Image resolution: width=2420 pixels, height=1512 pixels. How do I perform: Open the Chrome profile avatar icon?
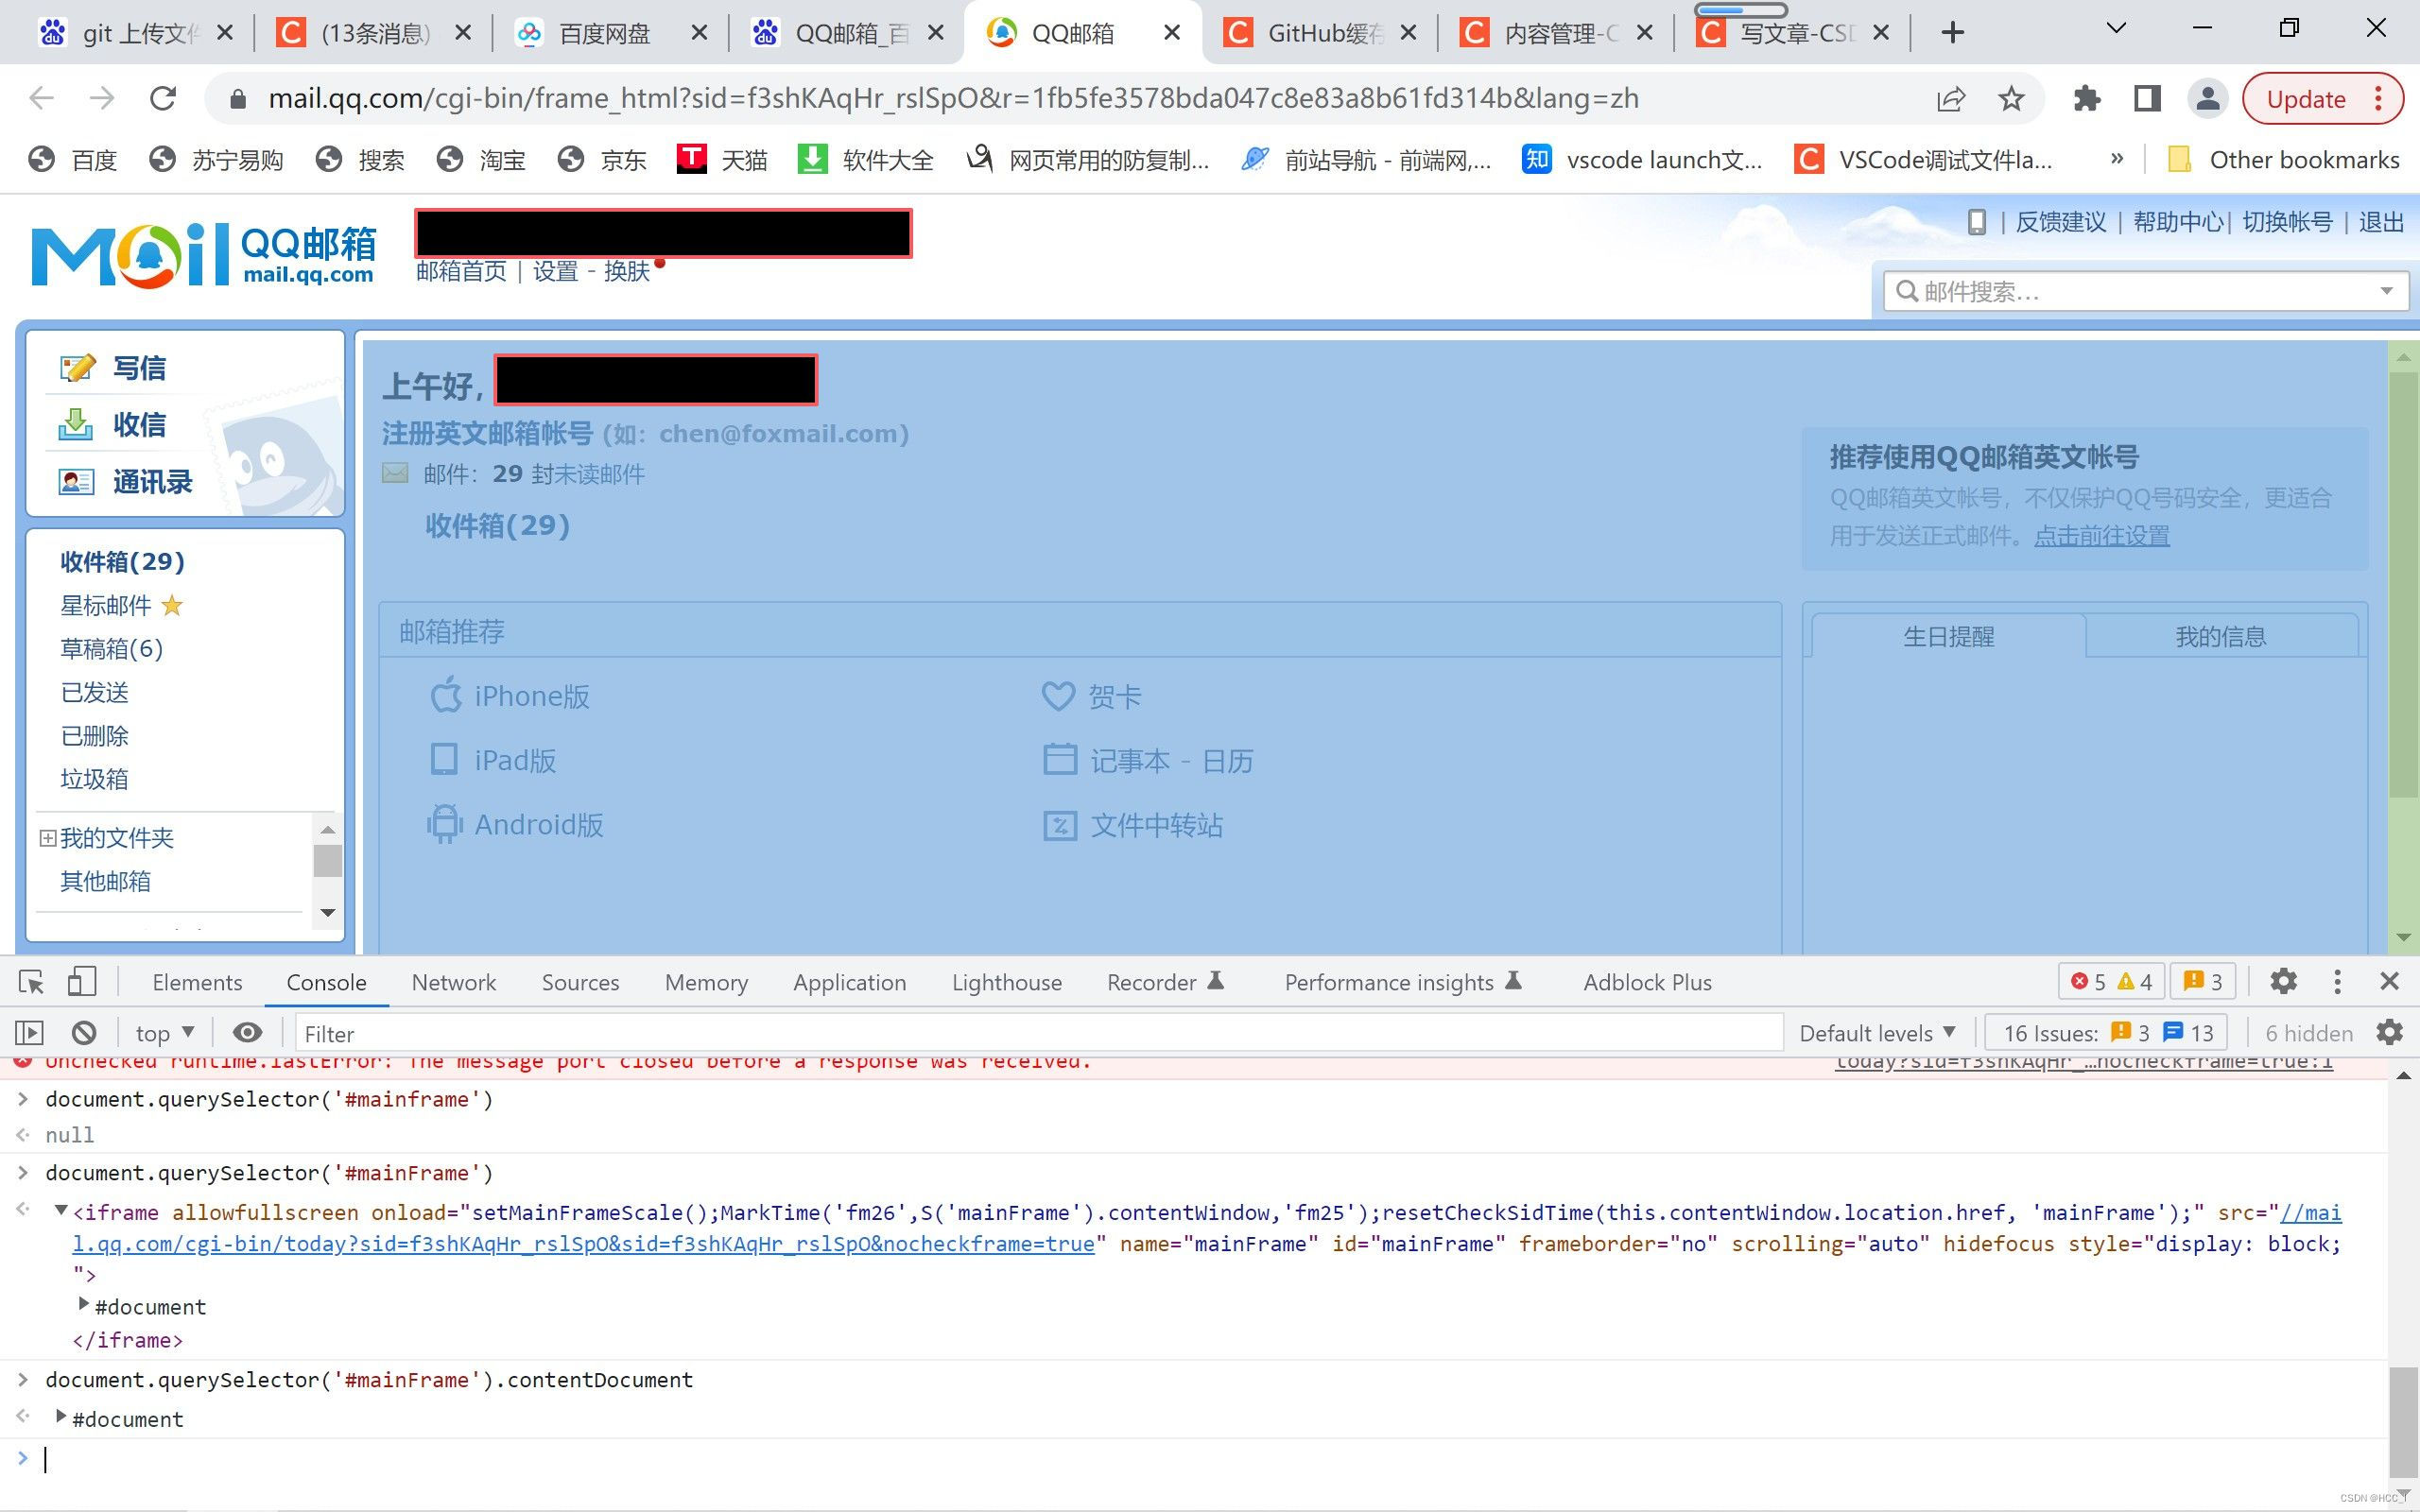tap(2208, 98)
